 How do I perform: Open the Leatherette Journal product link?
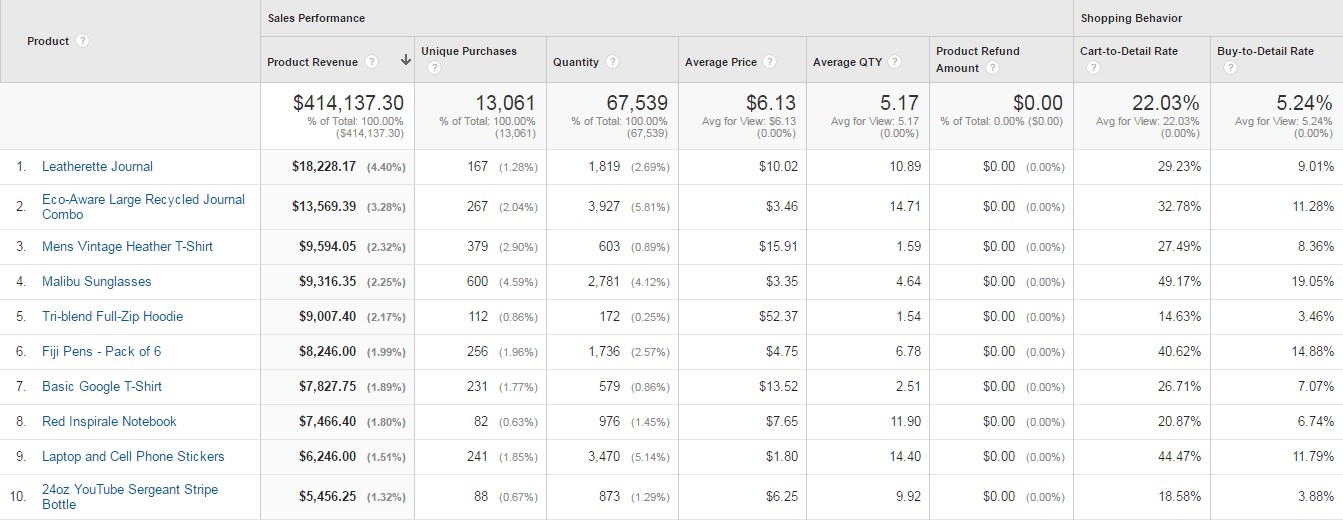pyautogui.click(x=97, y=167)
